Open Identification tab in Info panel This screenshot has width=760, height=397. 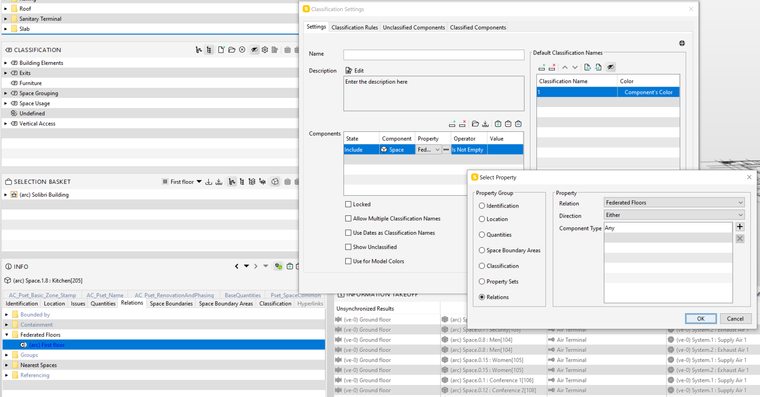point(22,303)
